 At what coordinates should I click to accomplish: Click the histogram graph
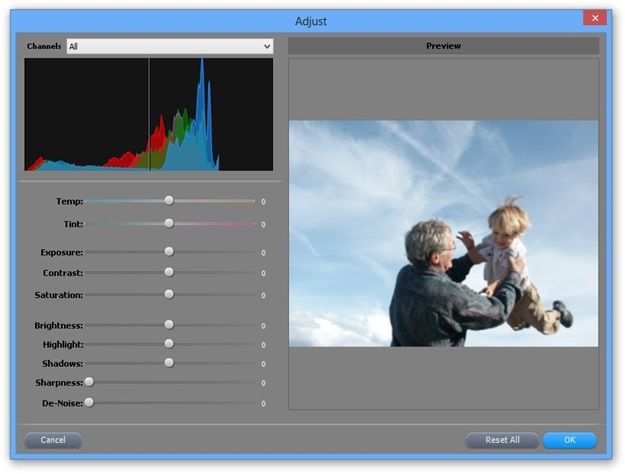[149, 115]
